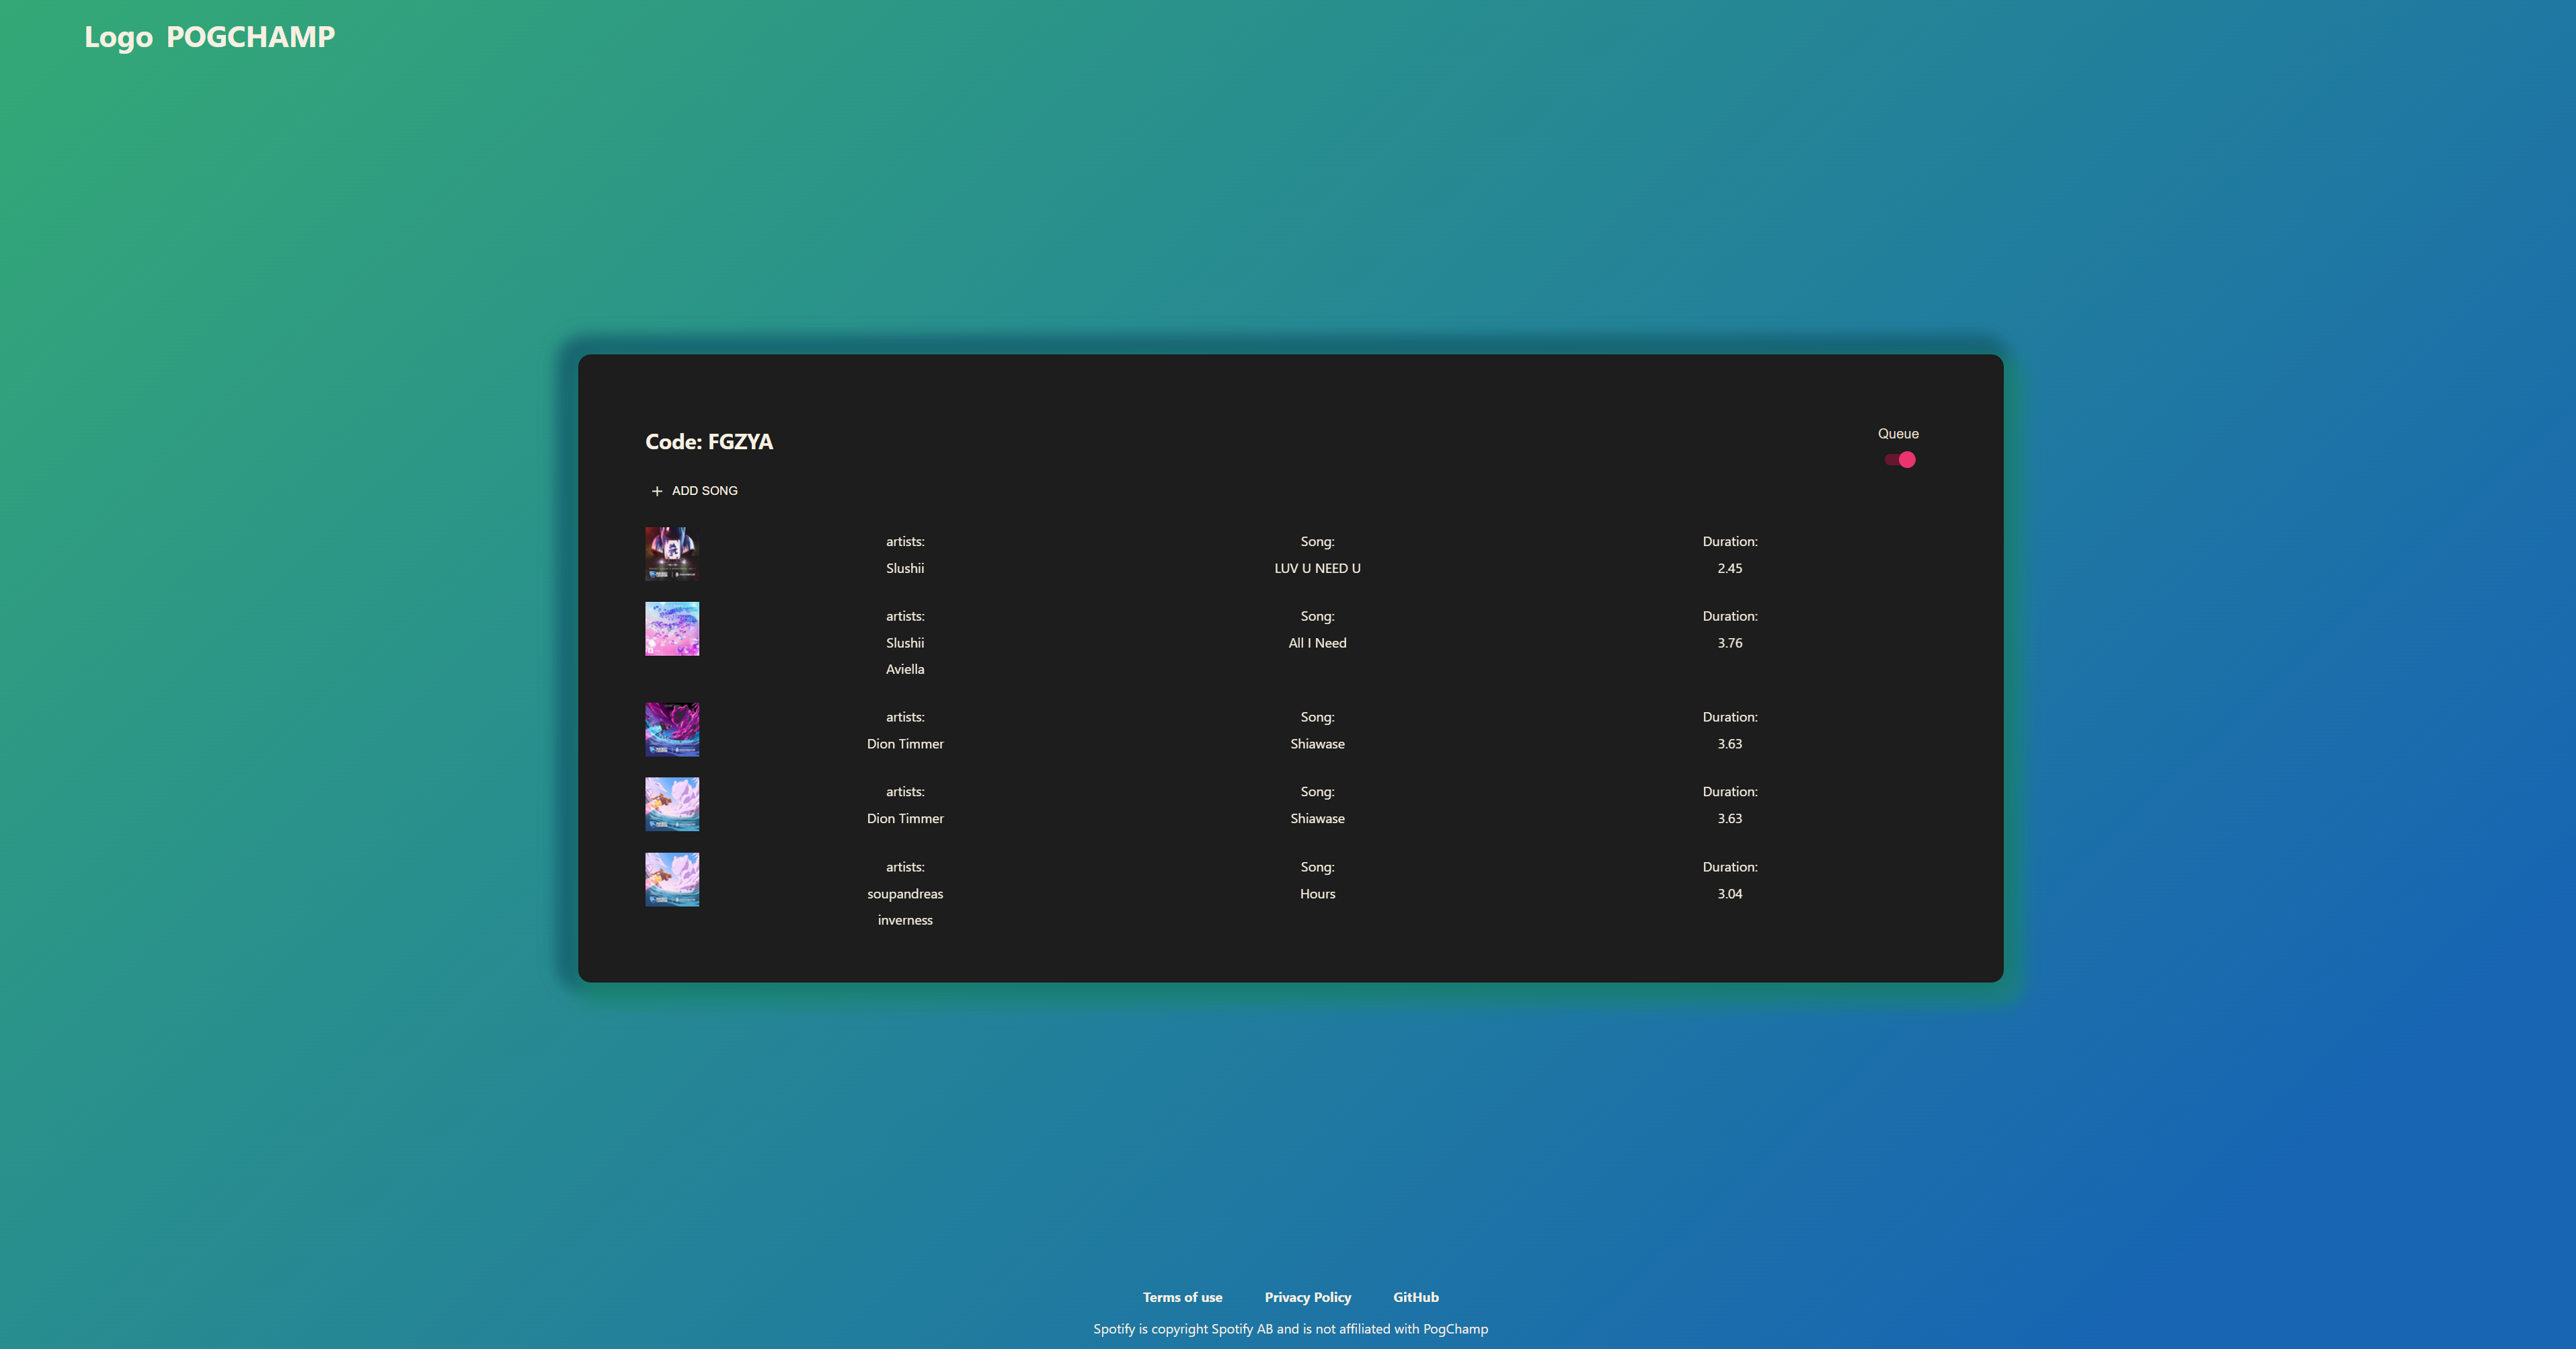Open the Hours album artwork
Image resolution: width=2576 pixels, height=1349 pixels.
pos(671,879)
